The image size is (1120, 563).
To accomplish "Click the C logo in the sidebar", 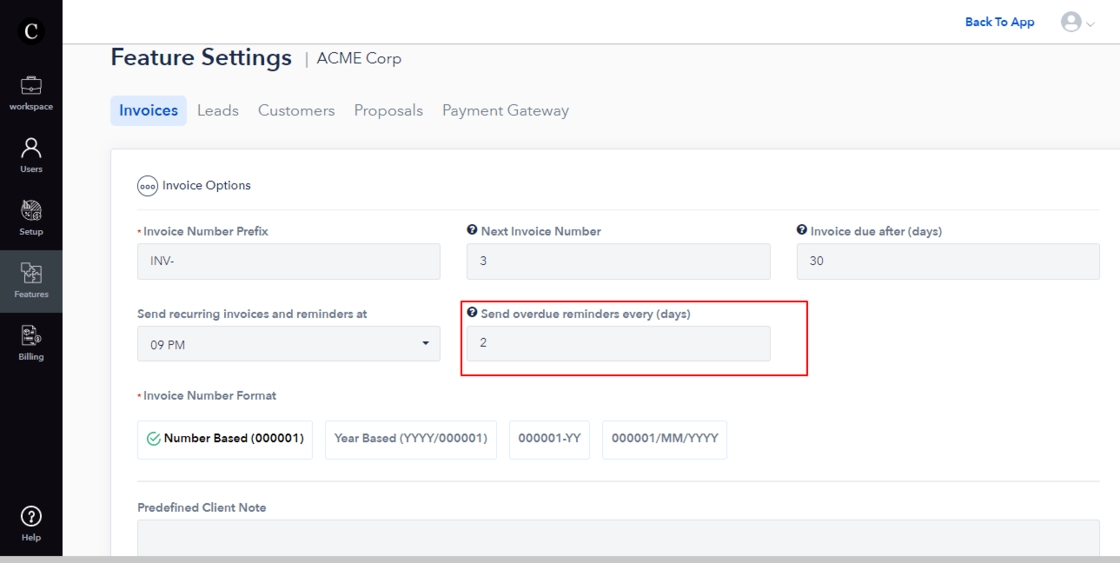I will click(31, 31).
